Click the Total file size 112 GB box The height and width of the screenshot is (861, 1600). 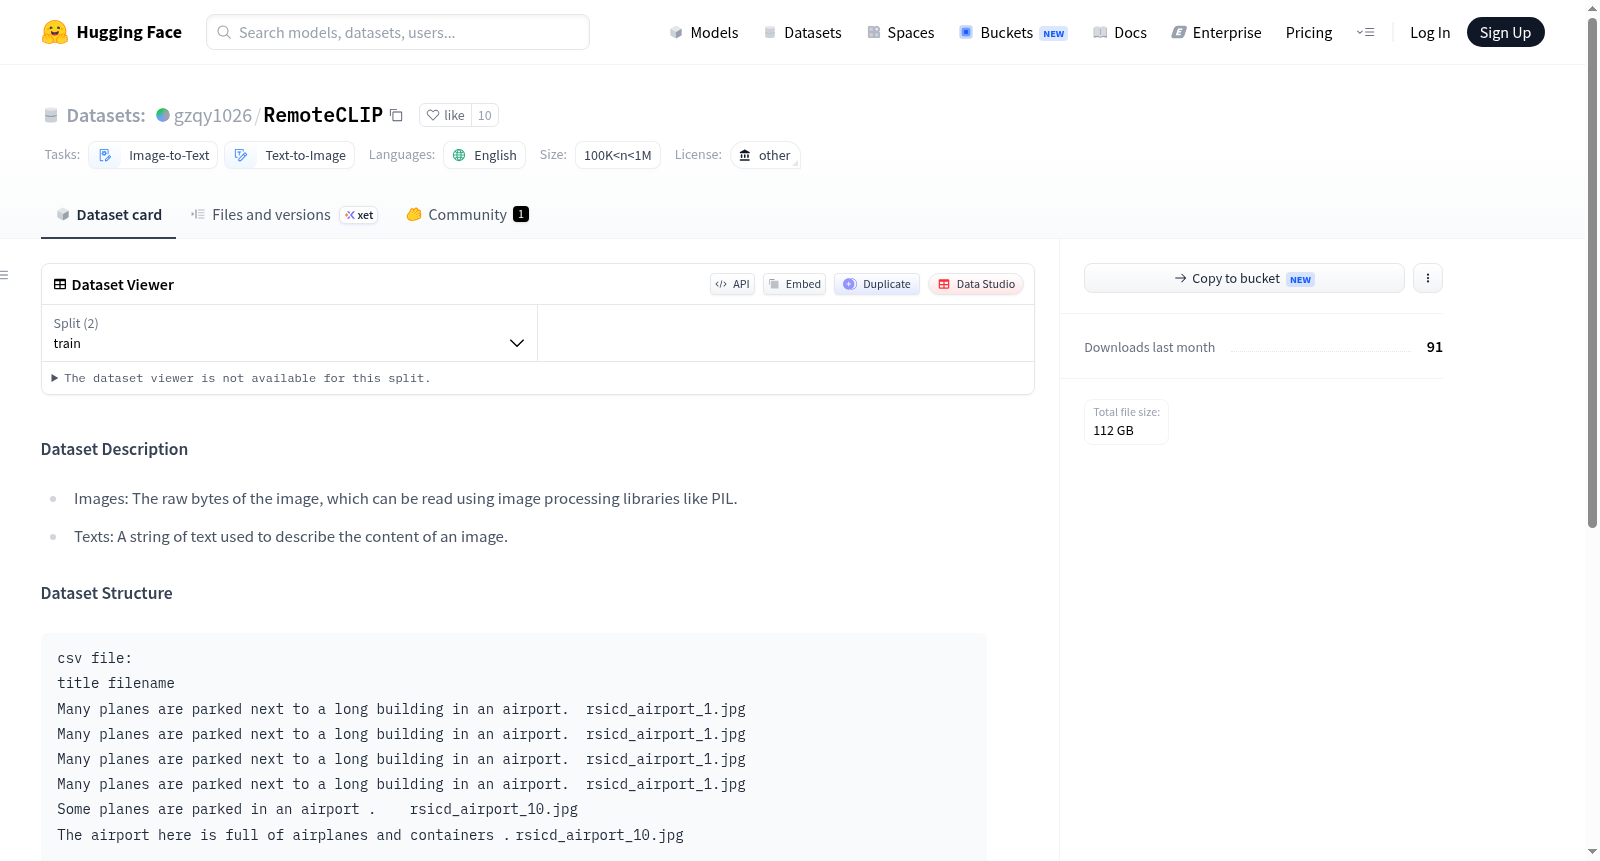pyautogui.click(x=1126, y=422)
